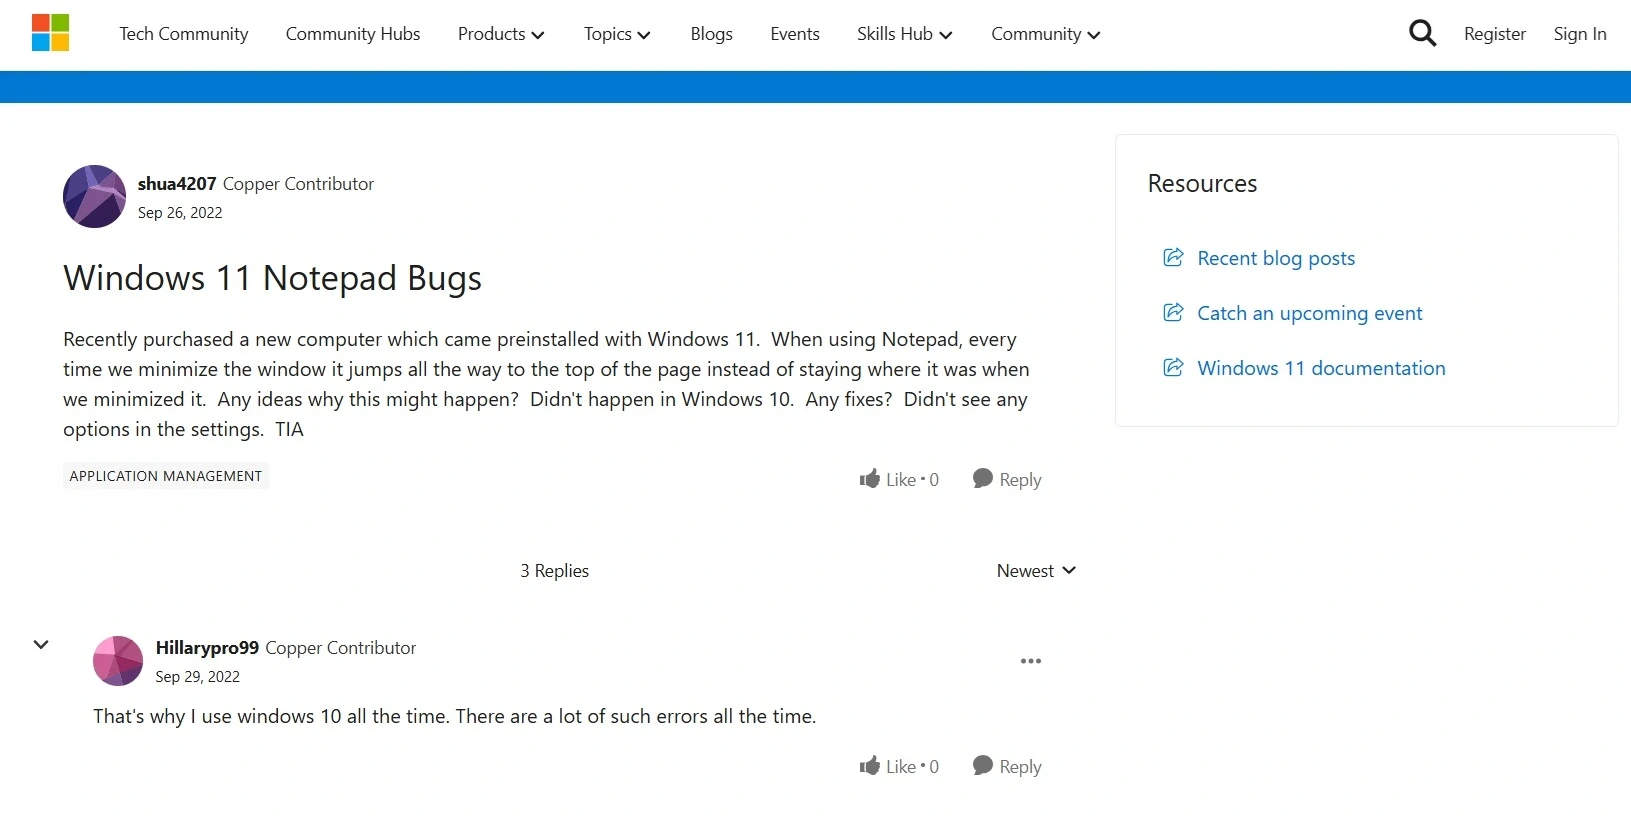Click Hillarypro99's pink avatar
The height and width of the screenshot is (816, 1631).
tap(118, 661)
